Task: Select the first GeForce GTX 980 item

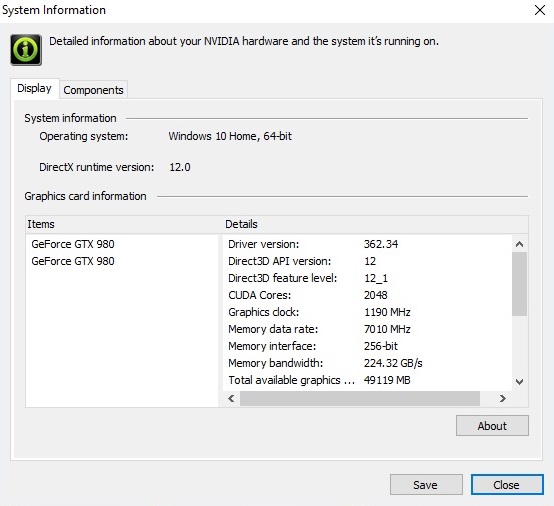Action: [73, 244]
